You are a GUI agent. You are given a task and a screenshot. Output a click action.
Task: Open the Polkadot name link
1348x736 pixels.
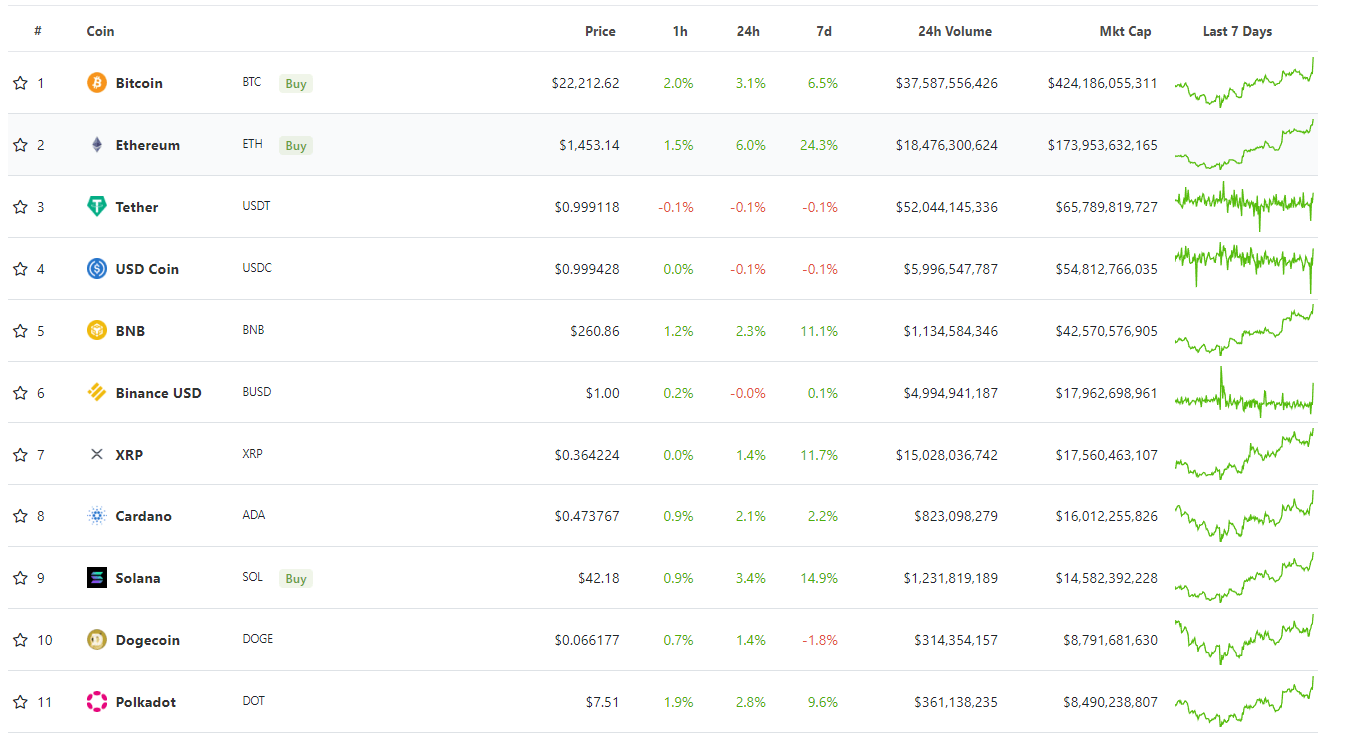pyautogui.click(x=146, y=702)
